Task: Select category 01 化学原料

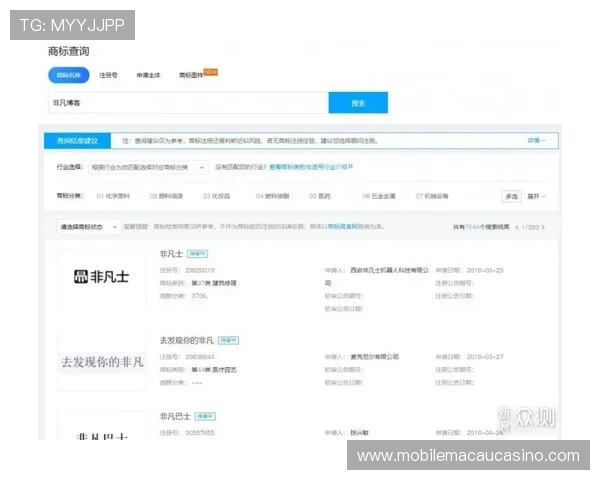Action: [x=113, y=196]
